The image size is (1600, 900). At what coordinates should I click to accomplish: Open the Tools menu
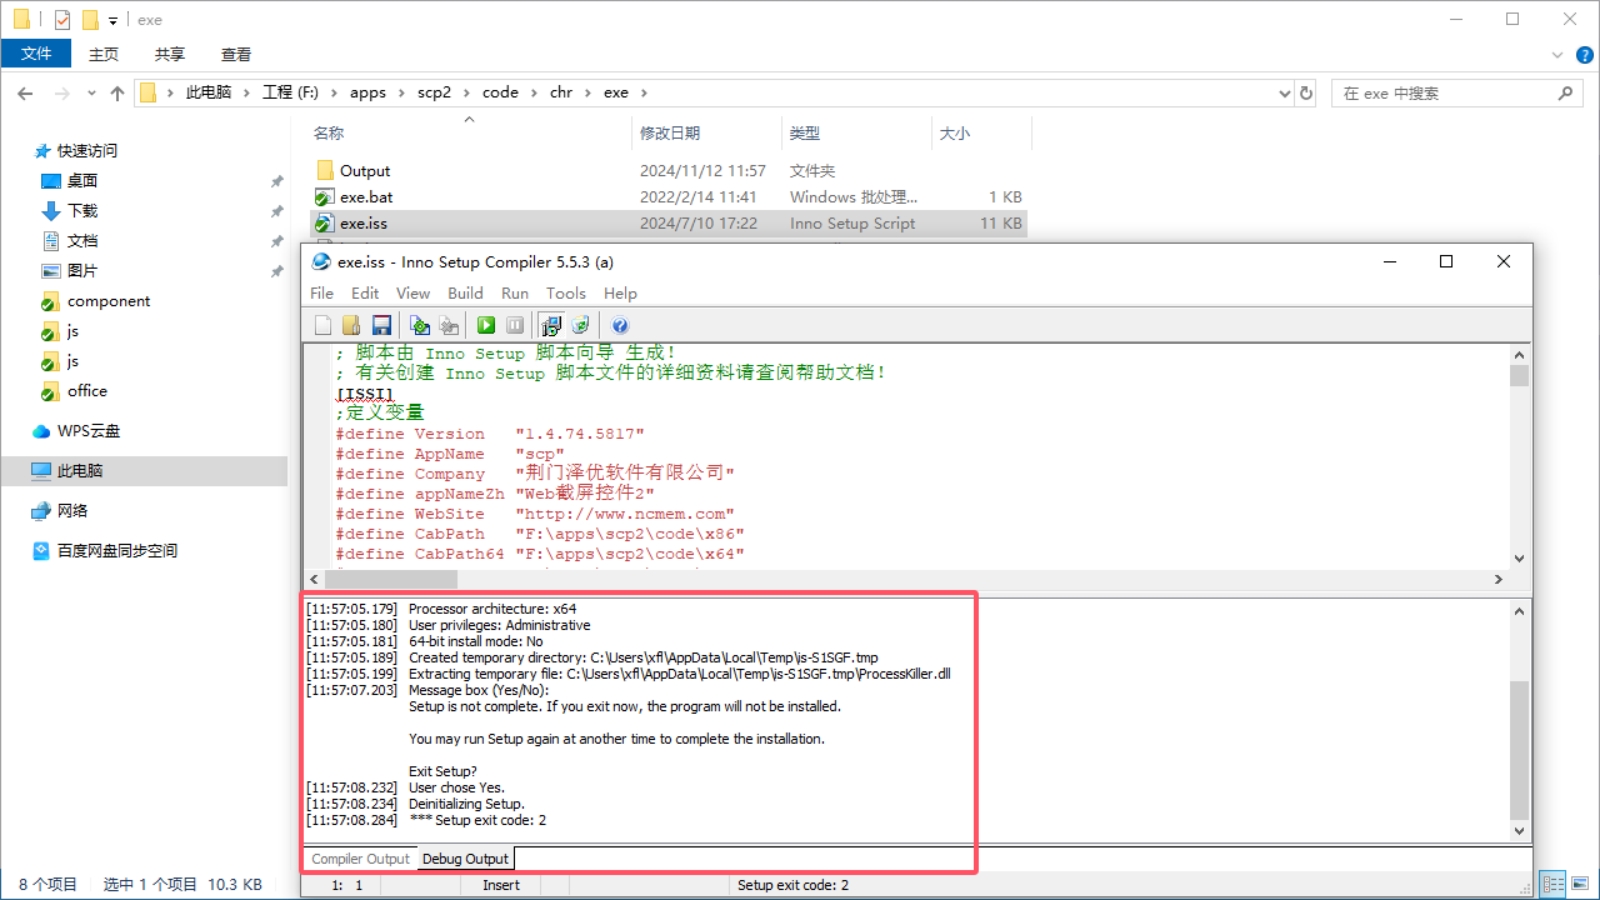pyautogui.click(x=565, y=293)
